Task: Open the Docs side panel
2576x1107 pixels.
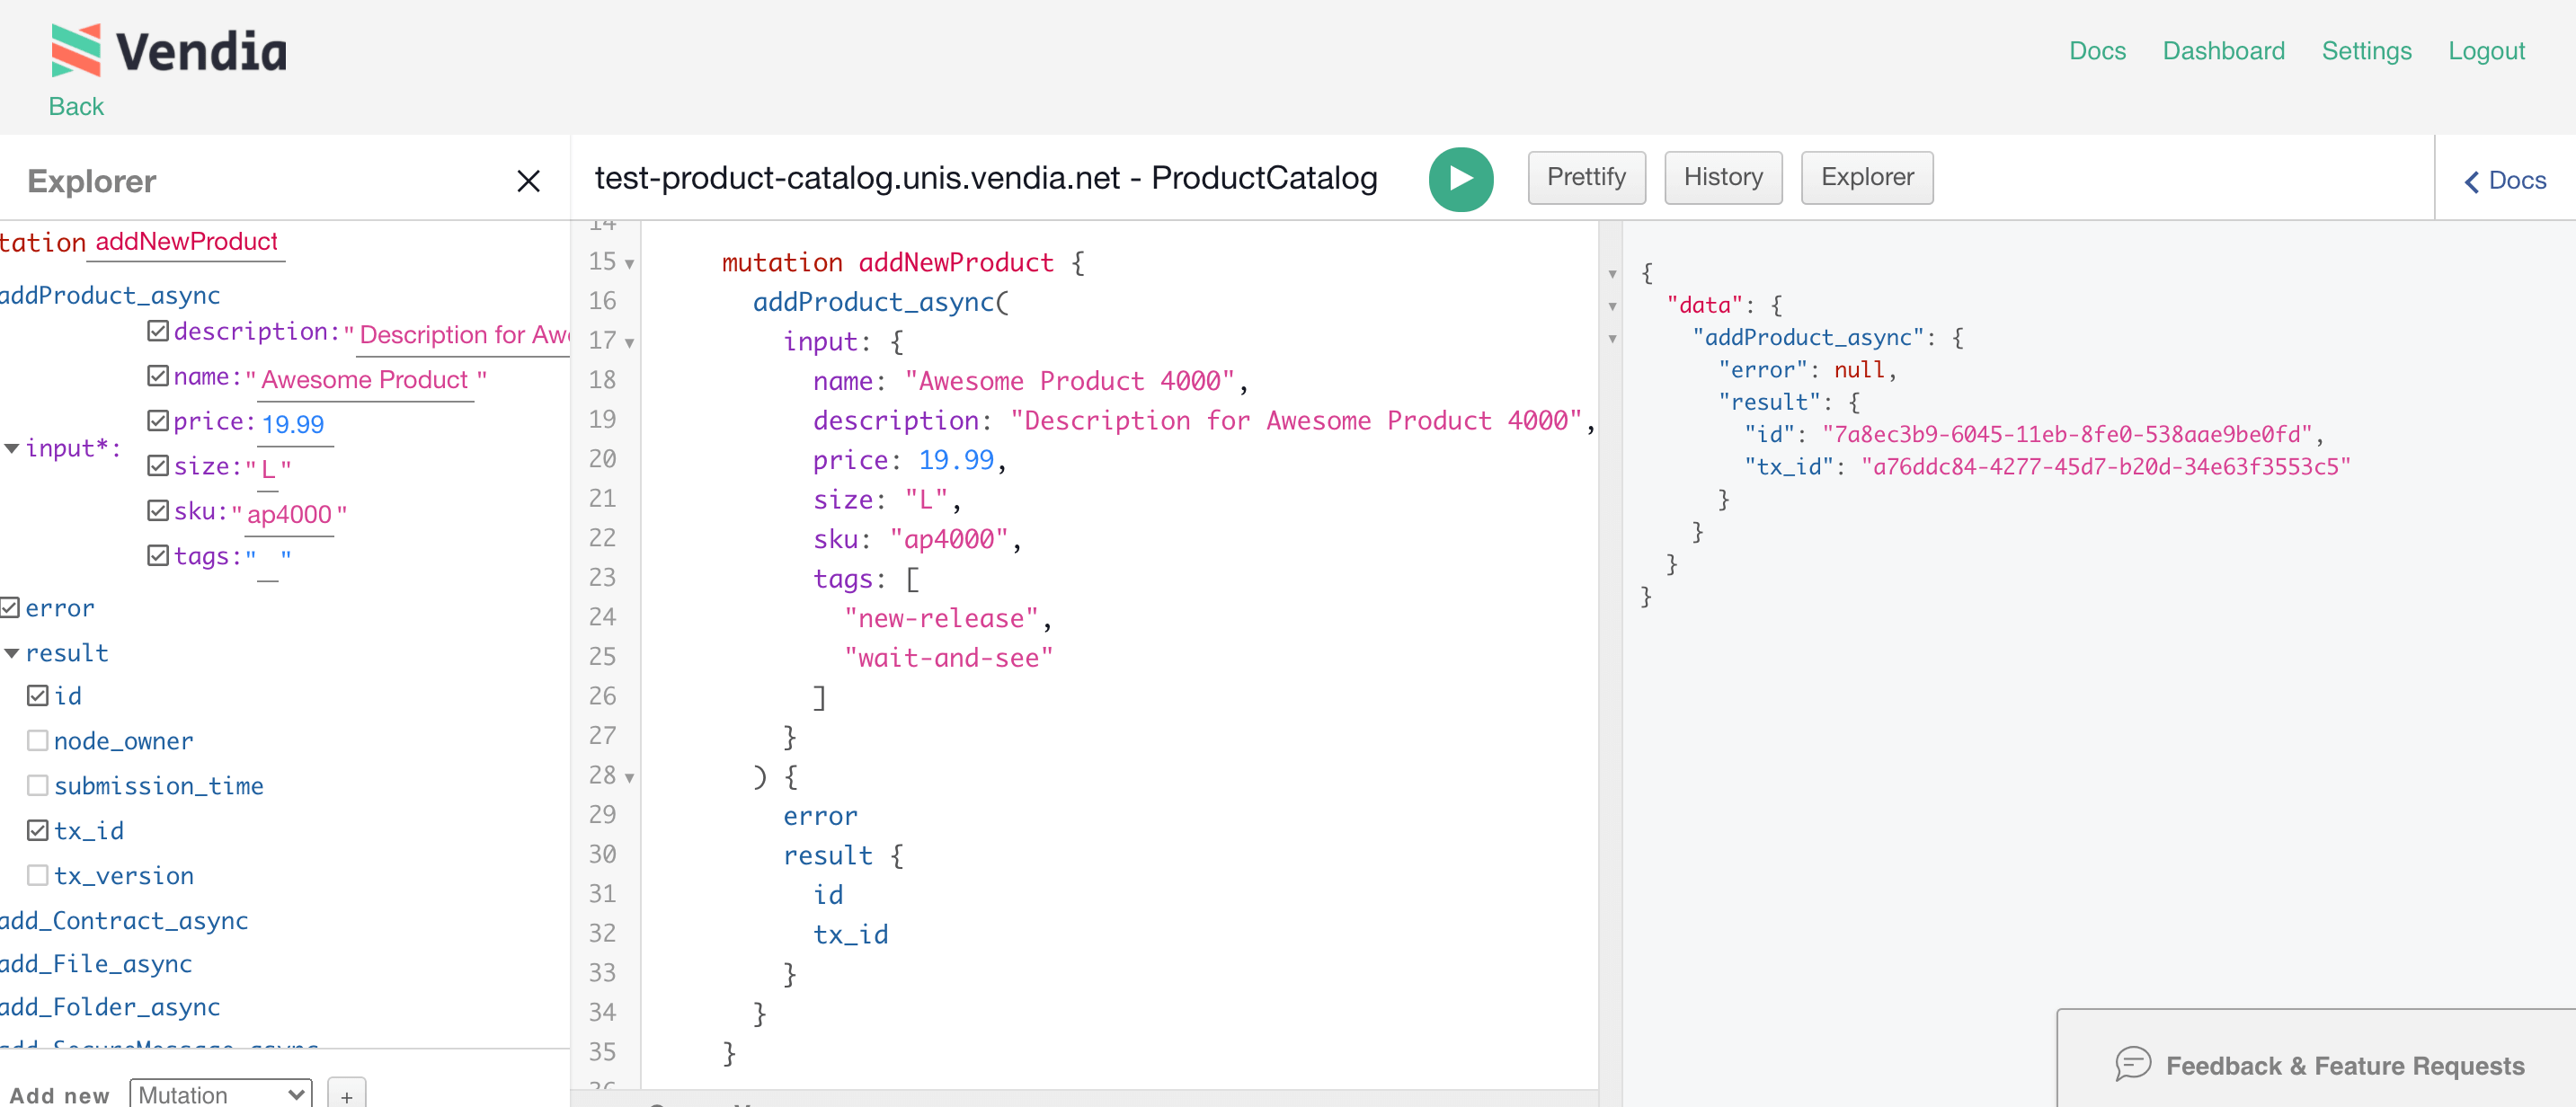Action: (2505, 180)
